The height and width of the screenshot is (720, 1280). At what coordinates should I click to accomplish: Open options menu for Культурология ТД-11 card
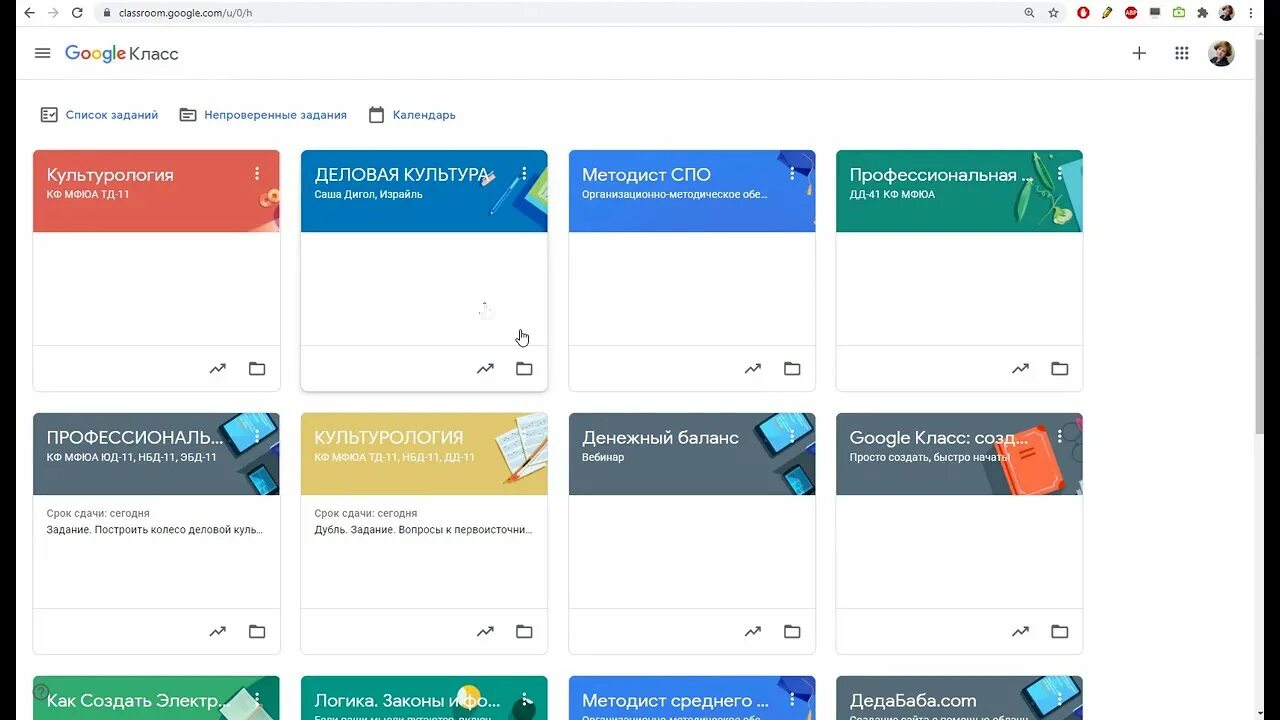[257, 174]
